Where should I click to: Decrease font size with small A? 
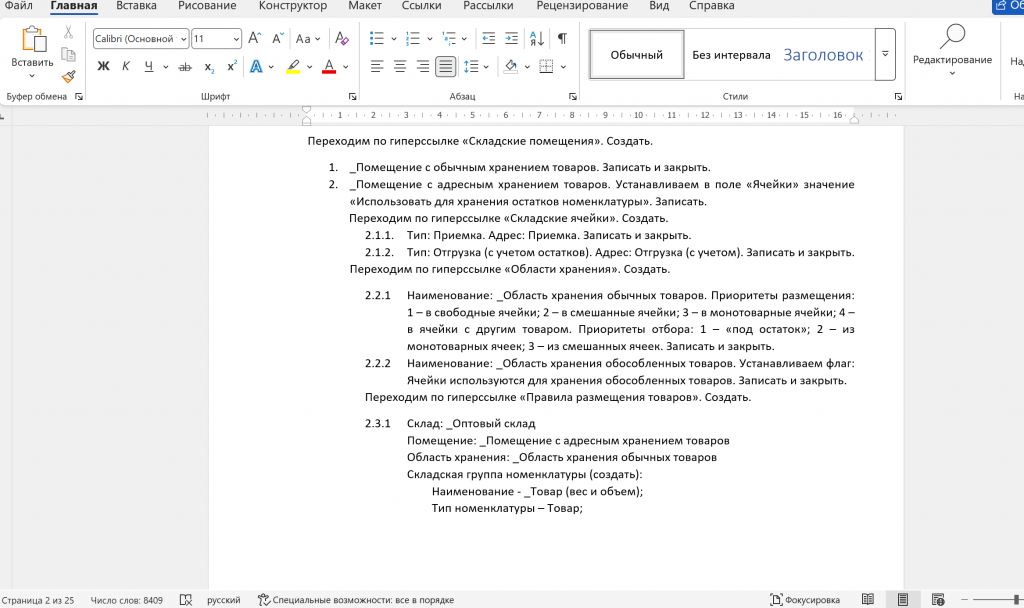278,39
